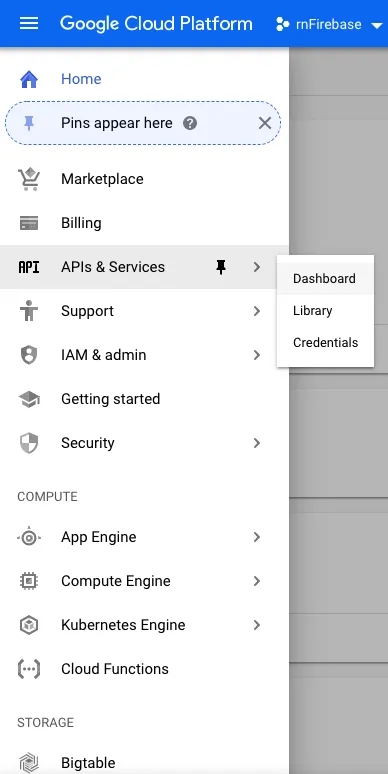The height and width of the screenshot is (774, 388).
Task: Expand the Security submenu chevron
Action: point(257,443)
